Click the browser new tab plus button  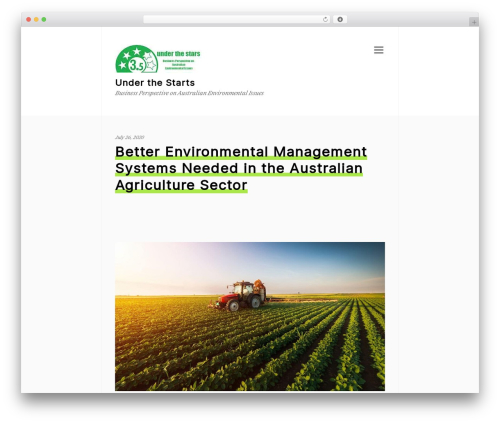coord(474,22)
